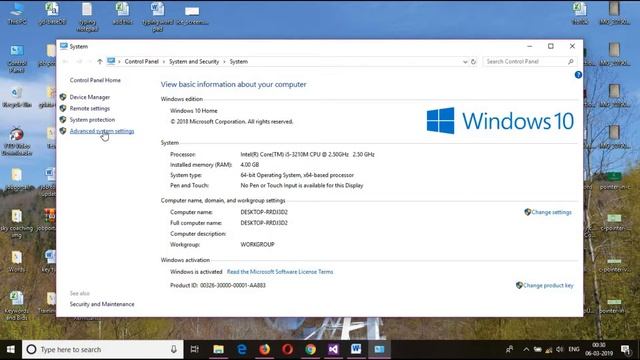Viewport: 640px width, 360px height.
Task: Click the People icon in the taskbar
Action: [x=510, y=349]
